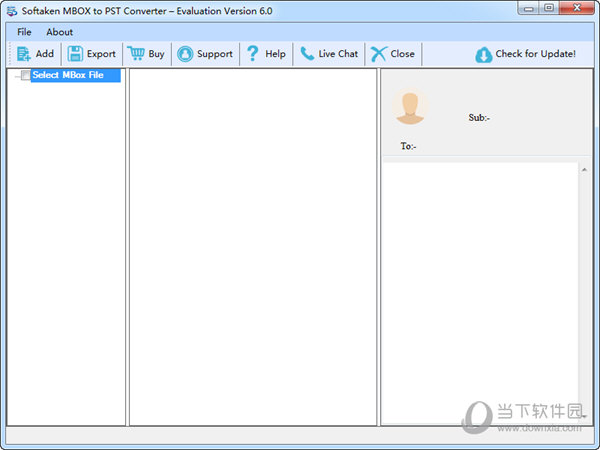Click the Close toolbar button label
This screenshot has height=450, width=600.
tap(403, 54)
